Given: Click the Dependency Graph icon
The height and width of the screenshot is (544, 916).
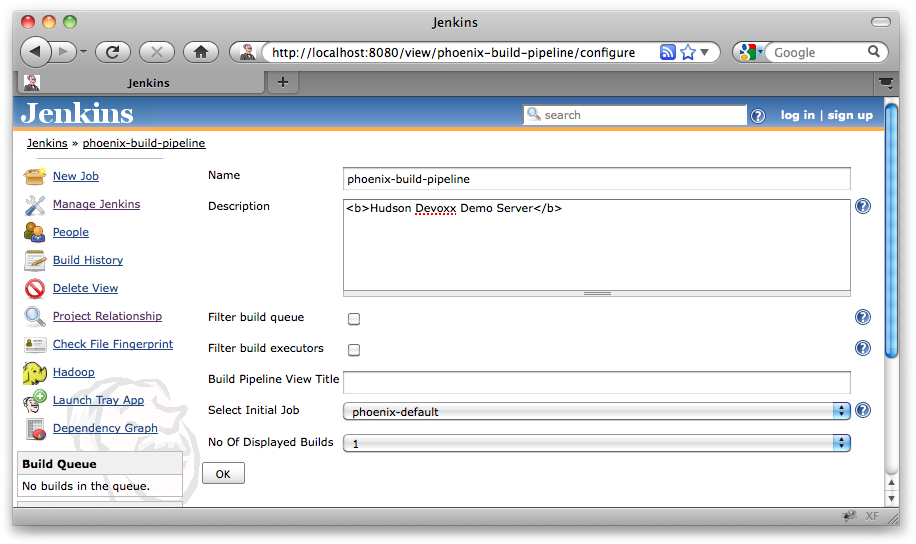Looking at the screenshot, I should 35,429.
